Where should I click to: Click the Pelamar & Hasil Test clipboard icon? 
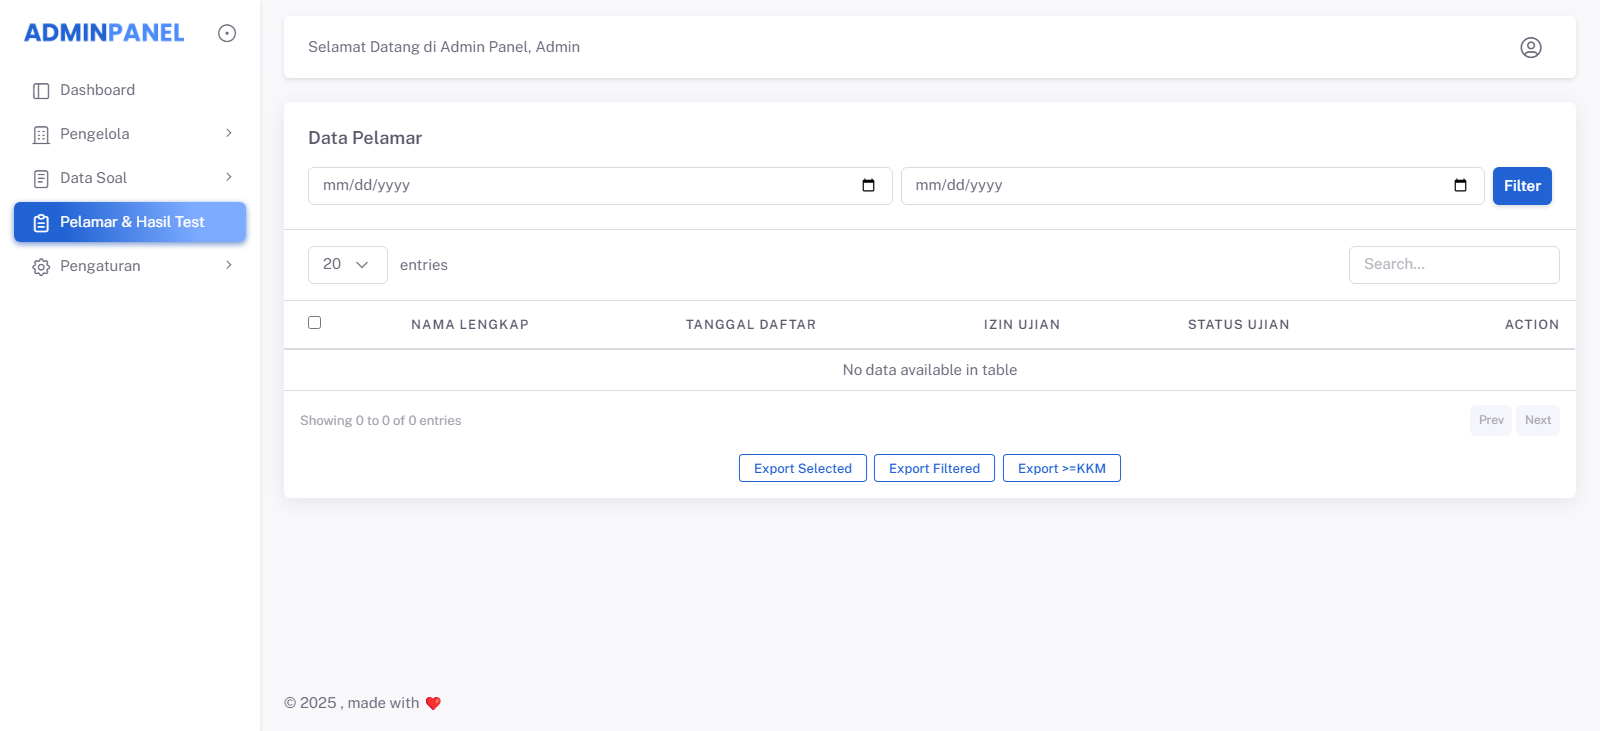(41, 223)
